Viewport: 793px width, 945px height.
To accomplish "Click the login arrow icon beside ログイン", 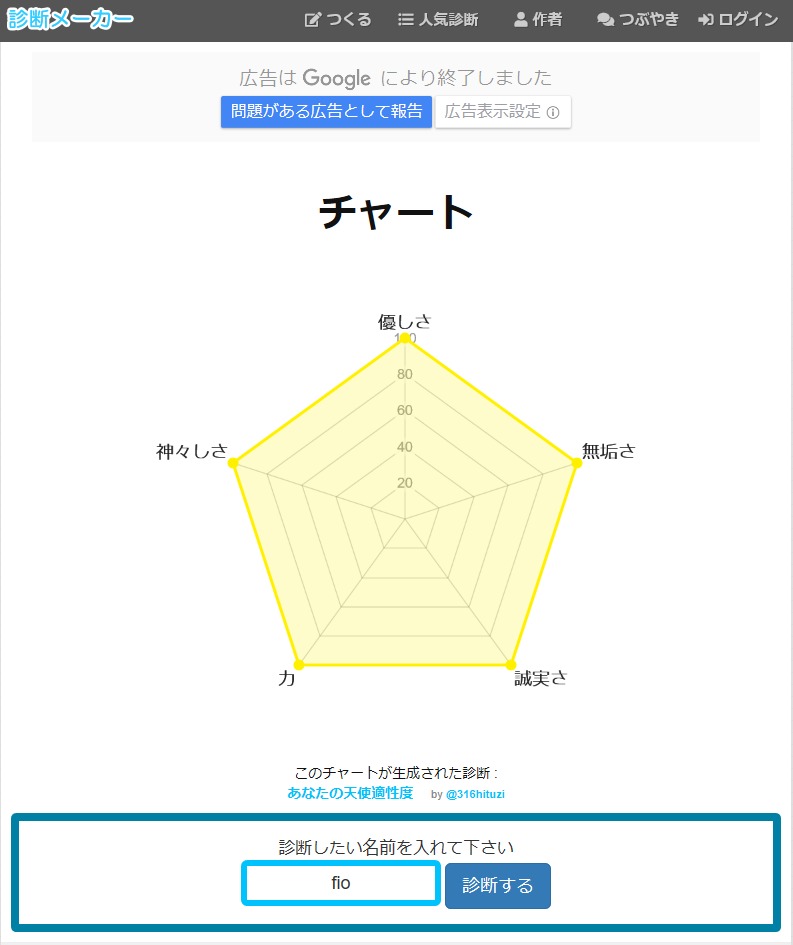I will point(706,20).
